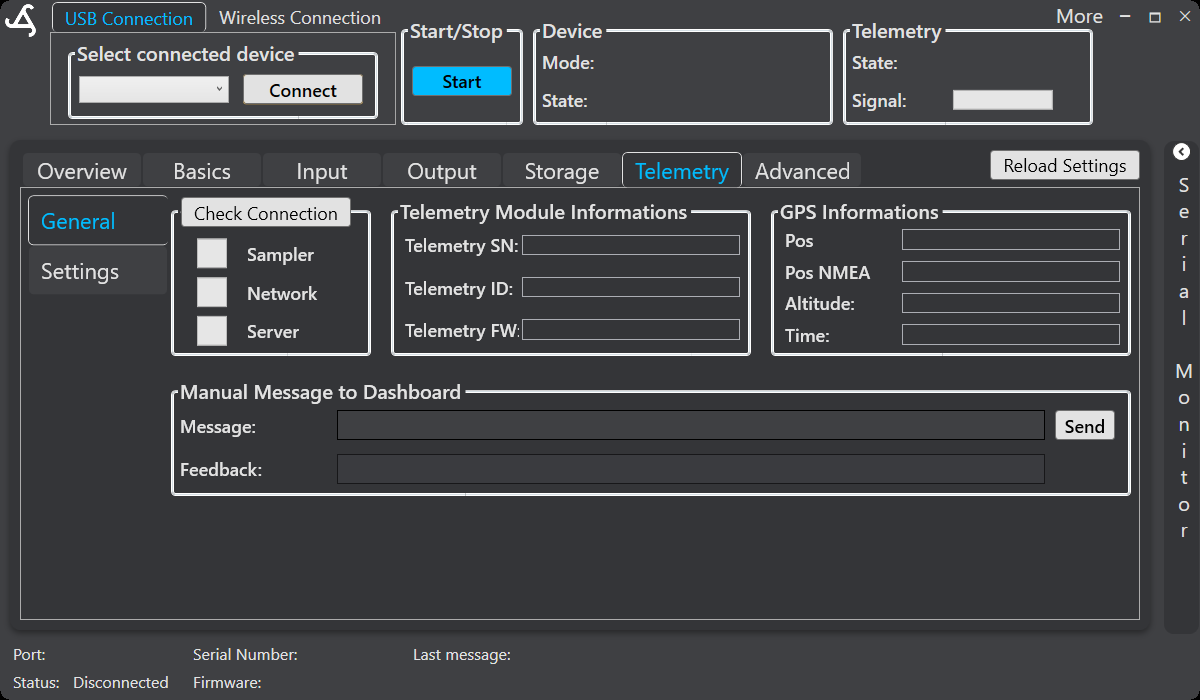This screenshot has width=1200, height=700.
Task: Open the Advanced tab
Action: (802, 171)
